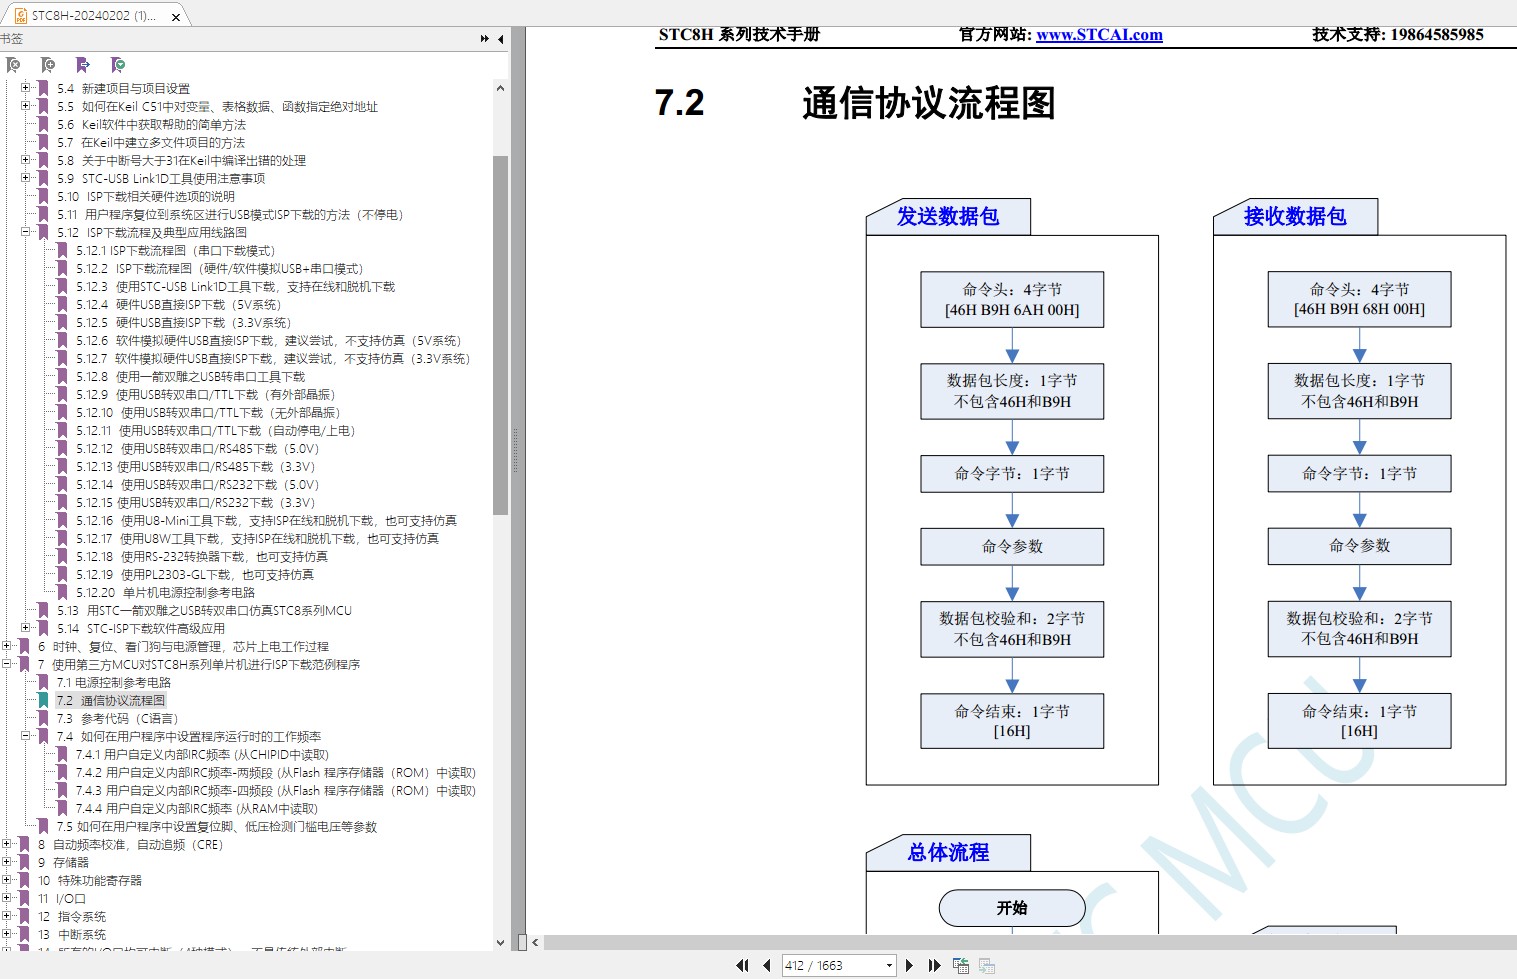The height and width of the screenshot is (979, 1517).
Task: Open bookmark 7.4.1 从CHIPID中读取
Action: [202, 755]
